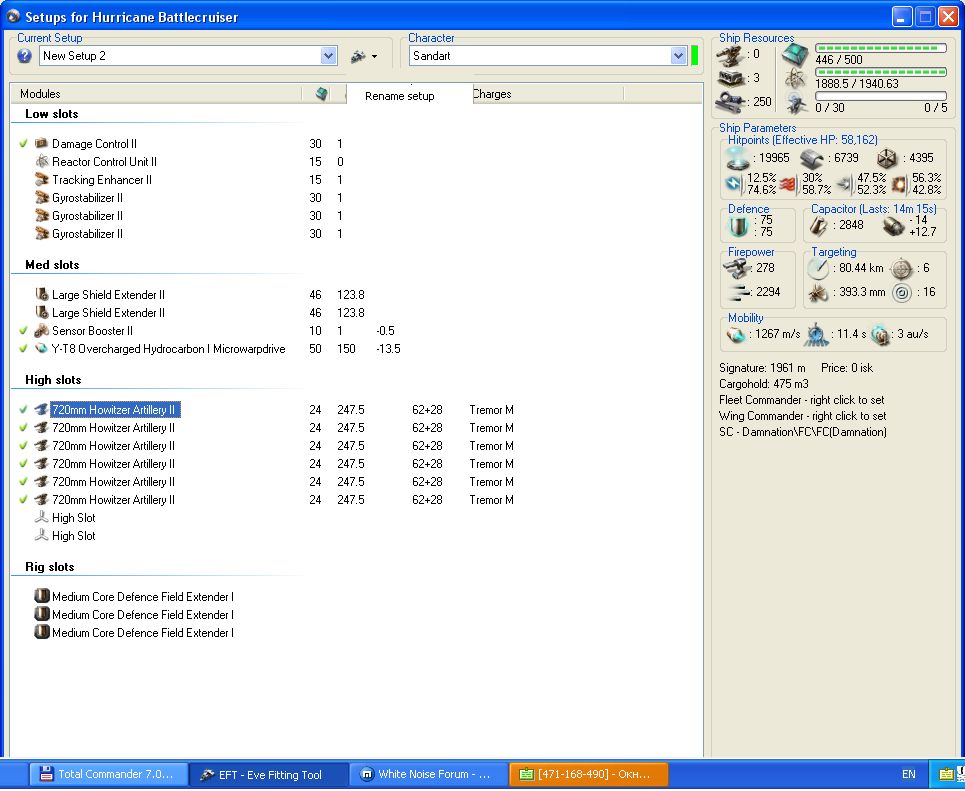Click the EM resistance icon
965x791 pixels.
[734, 183]
